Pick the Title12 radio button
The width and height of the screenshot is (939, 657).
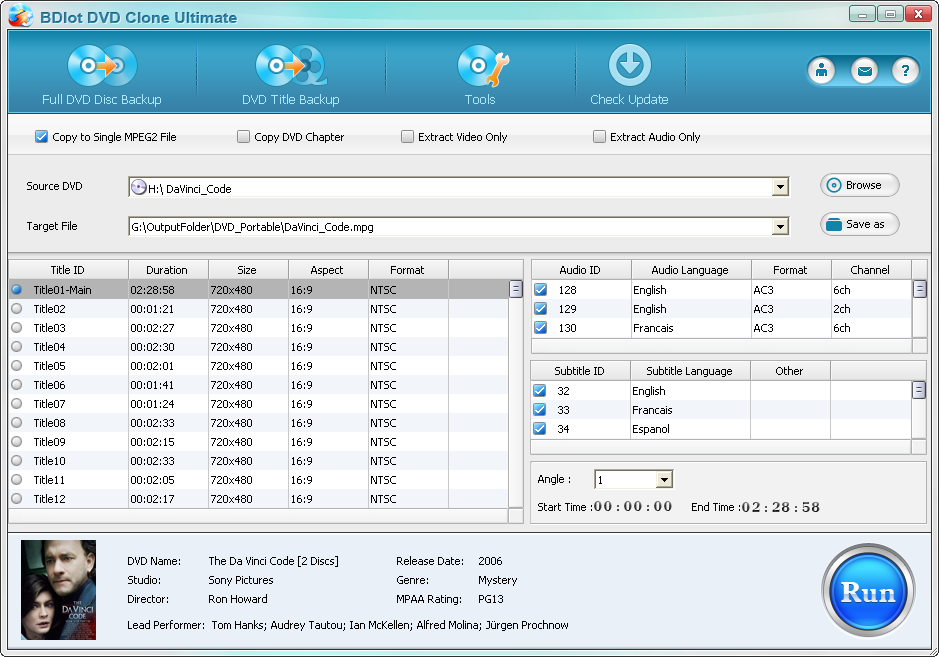(17, 499)
